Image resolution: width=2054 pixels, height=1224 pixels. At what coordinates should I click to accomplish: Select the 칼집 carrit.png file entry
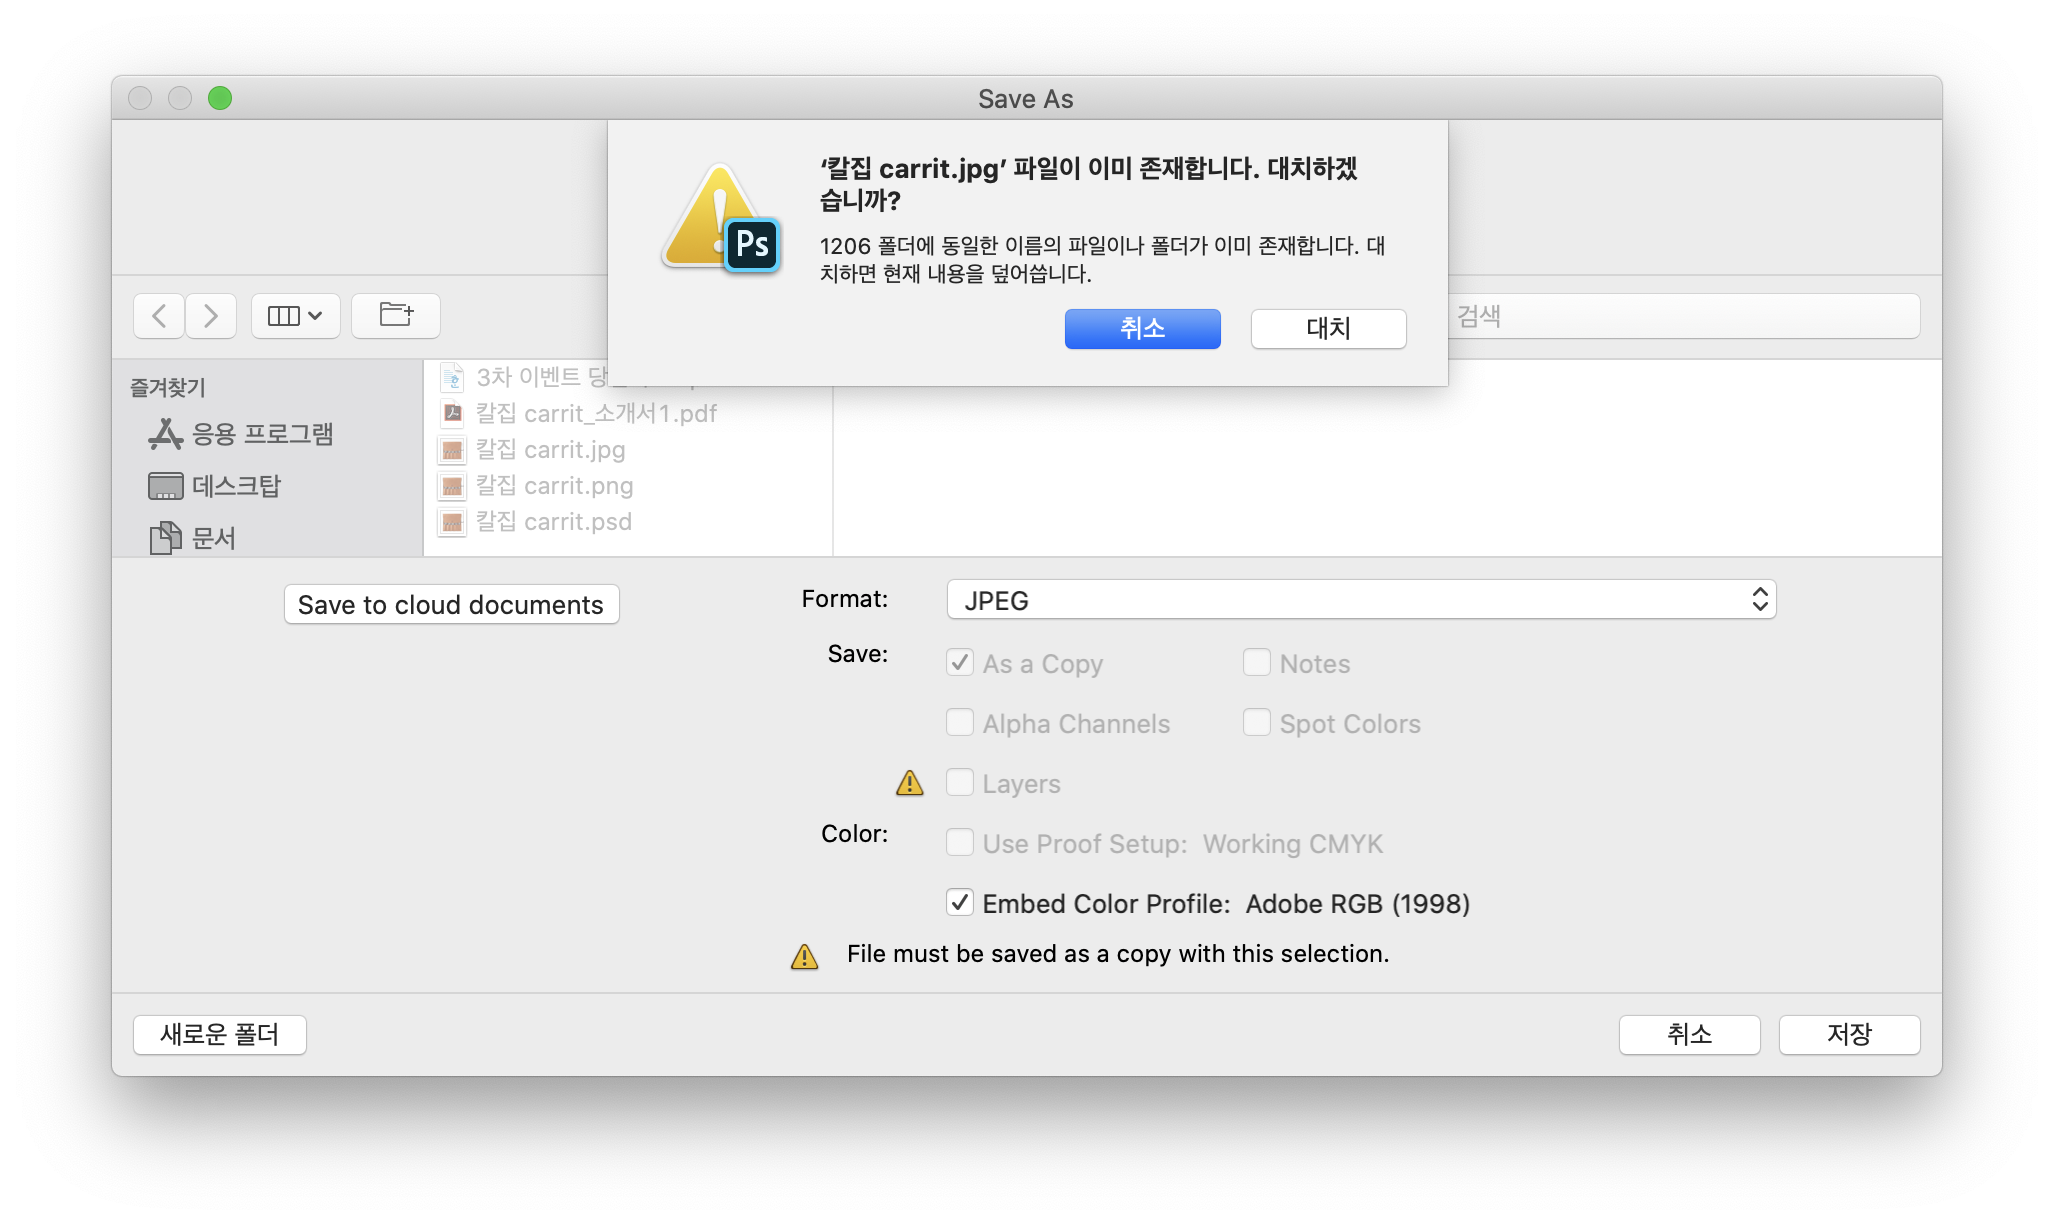[x=553, y=486]
